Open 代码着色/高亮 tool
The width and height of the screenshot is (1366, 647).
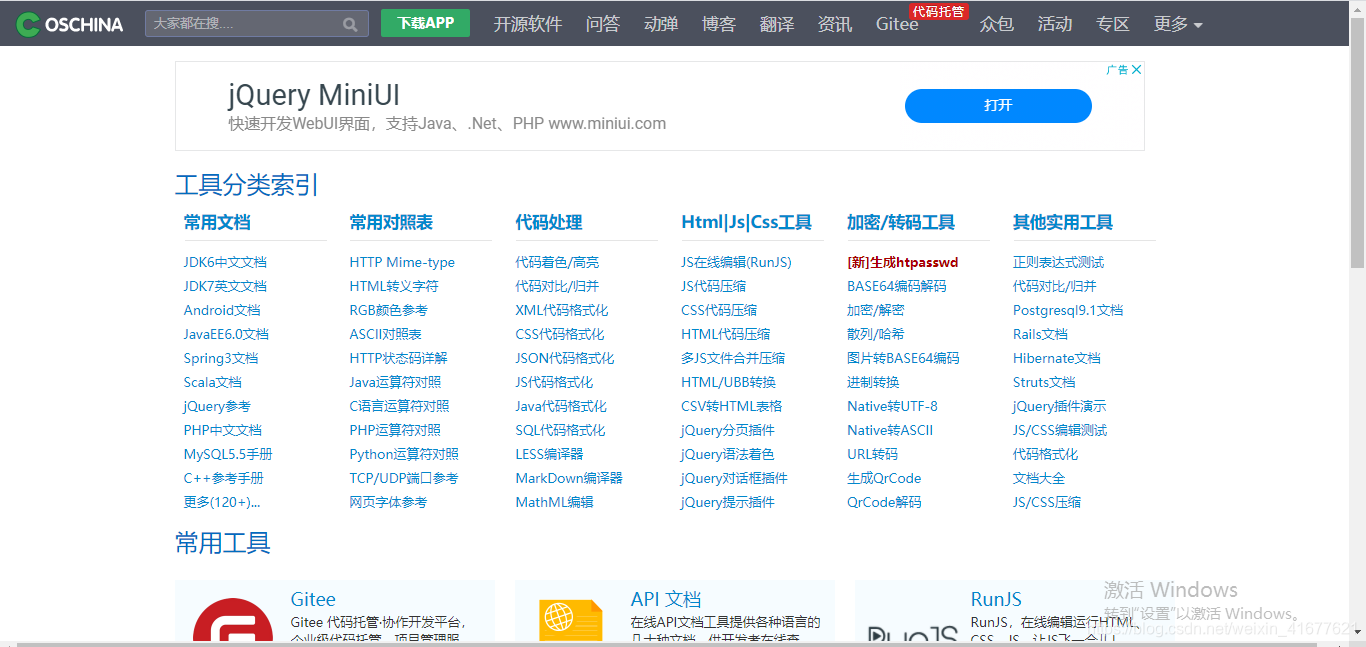557,262
